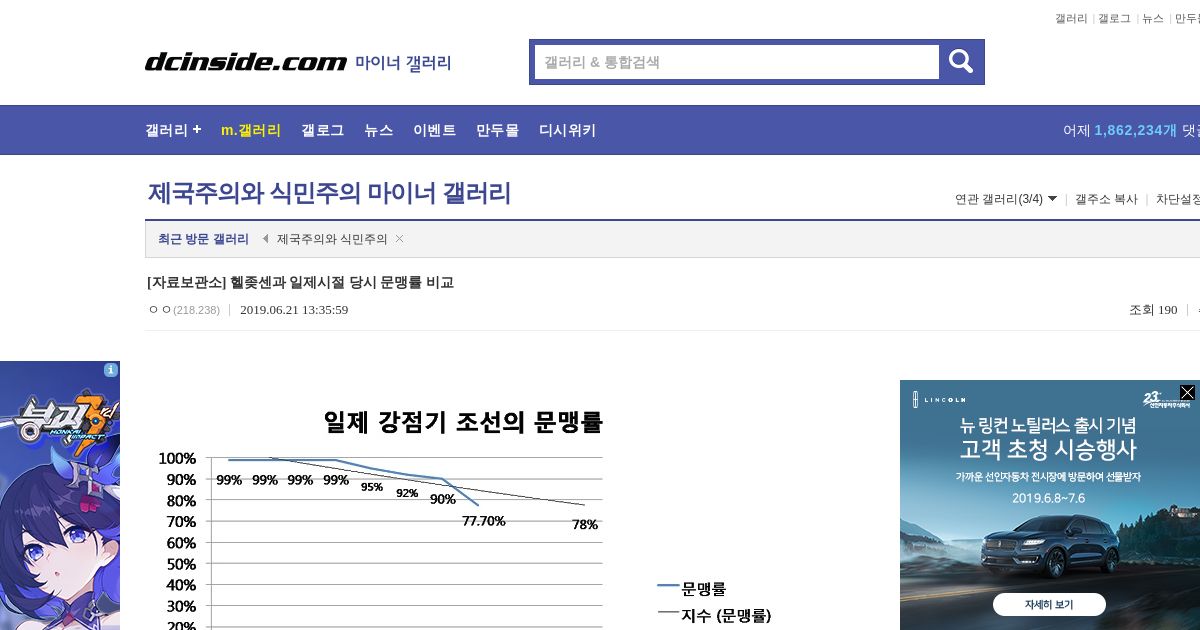Open 갤로그 link in top utility bar
Screen dimensions: 1200x630
point(1114,18)
